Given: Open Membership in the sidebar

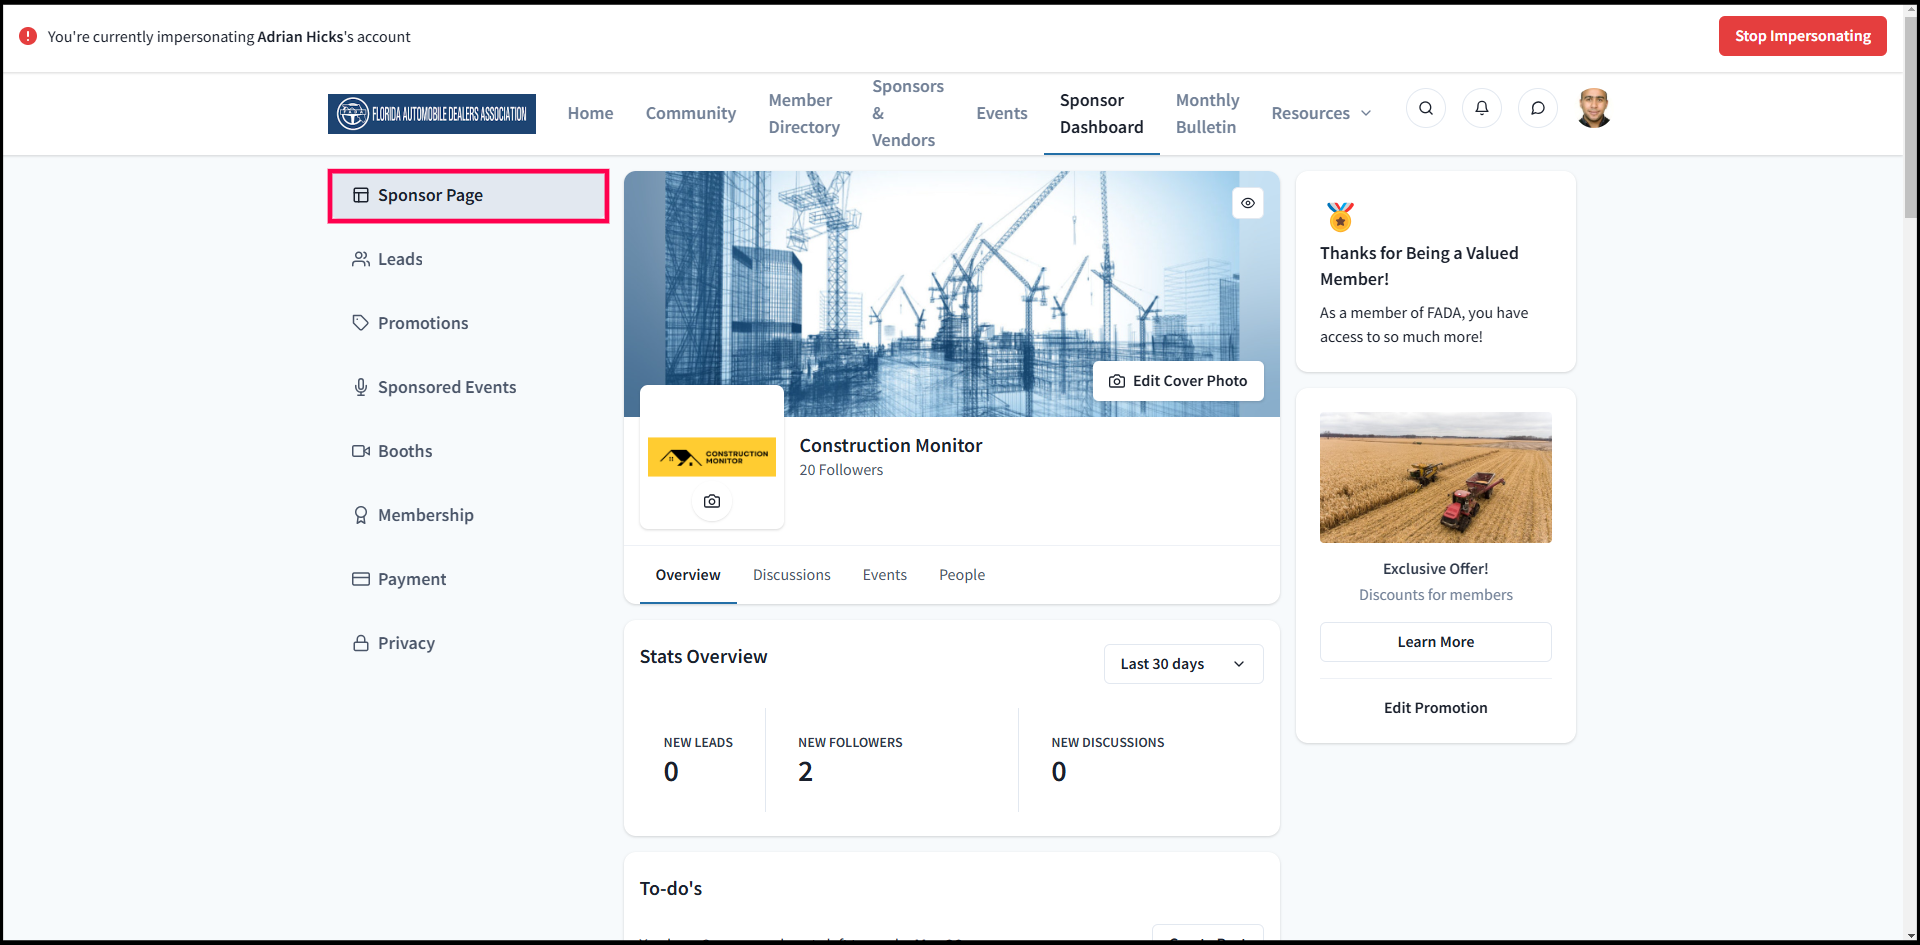Looking at the screenshot, I should (468, 515).
